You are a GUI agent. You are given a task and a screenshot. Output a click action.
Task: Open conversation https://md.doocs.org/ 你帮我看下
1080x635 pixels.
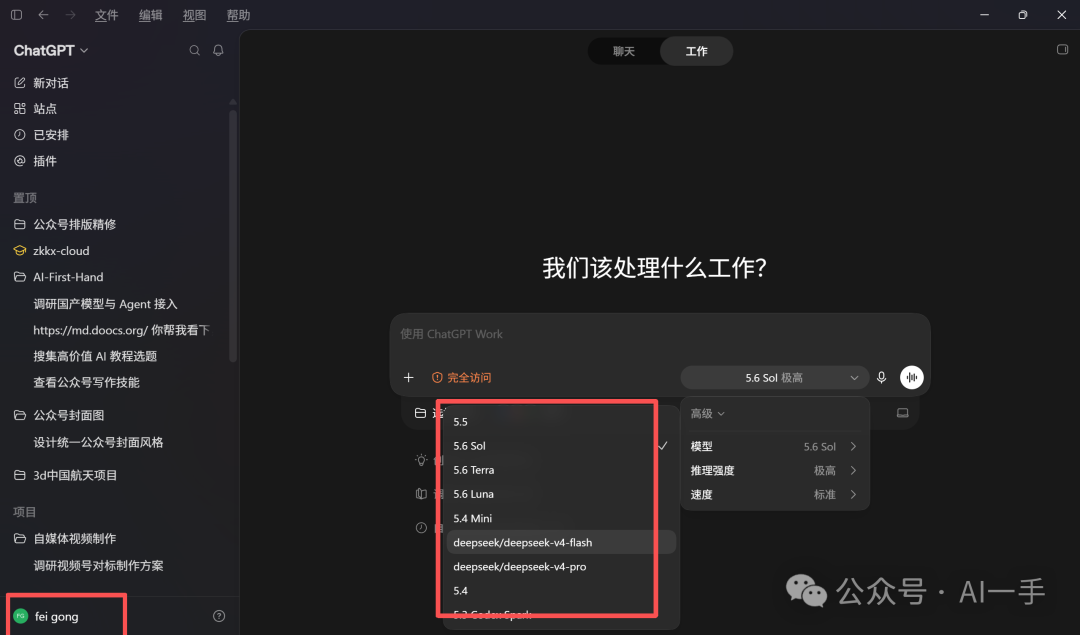click(x=121, y=330)
